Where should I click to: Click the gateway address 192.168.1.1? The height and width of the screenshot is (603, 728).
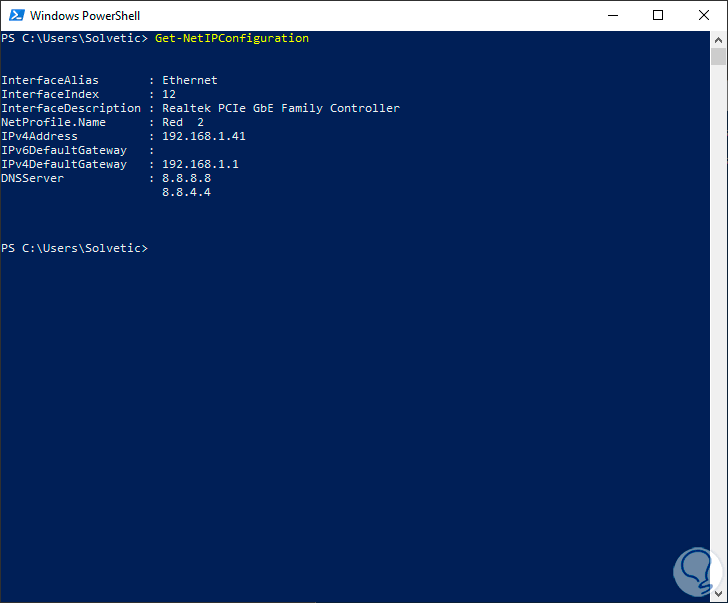click(x=200, y=164)
